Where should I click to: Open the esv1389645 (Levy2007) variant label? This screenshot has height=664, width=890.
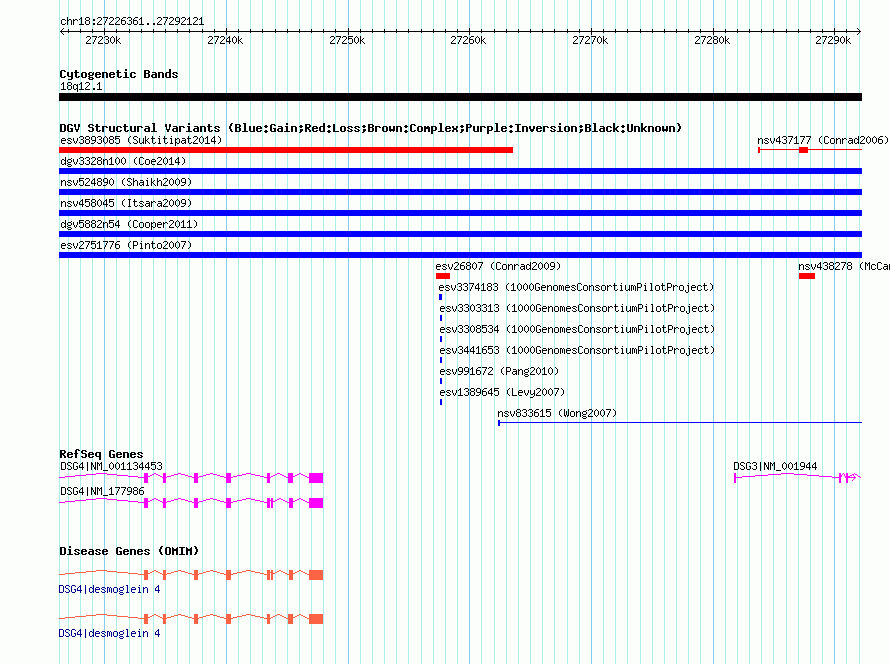pyautogui.click(x=502, y=392)
